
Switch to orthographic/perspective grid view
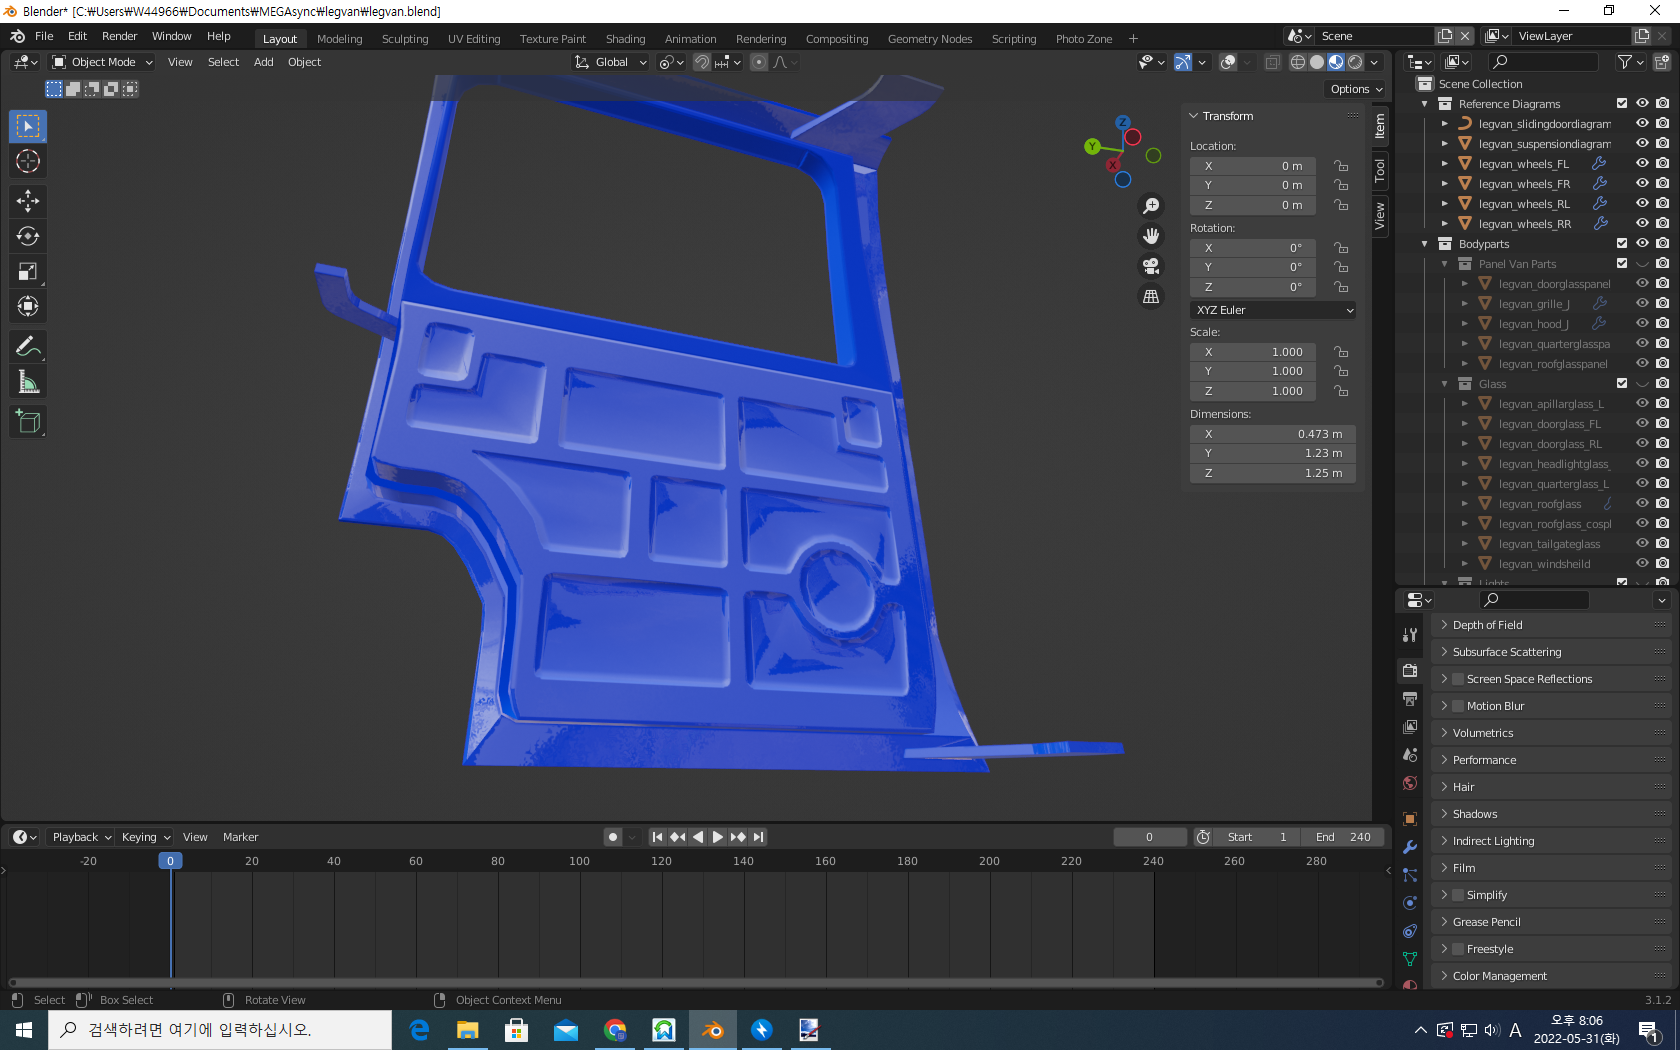(x=1151, y=297)
